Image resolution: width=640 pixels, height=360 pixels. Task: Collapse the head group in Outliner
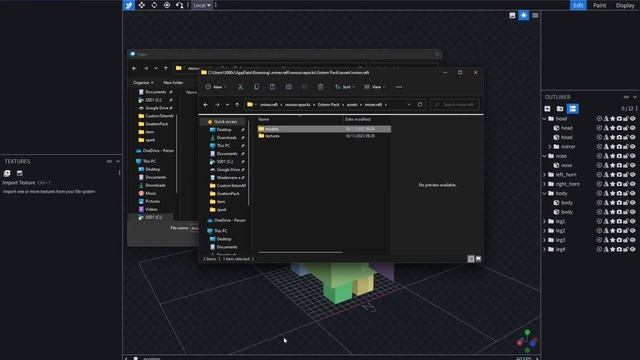(x=544, y=119)
